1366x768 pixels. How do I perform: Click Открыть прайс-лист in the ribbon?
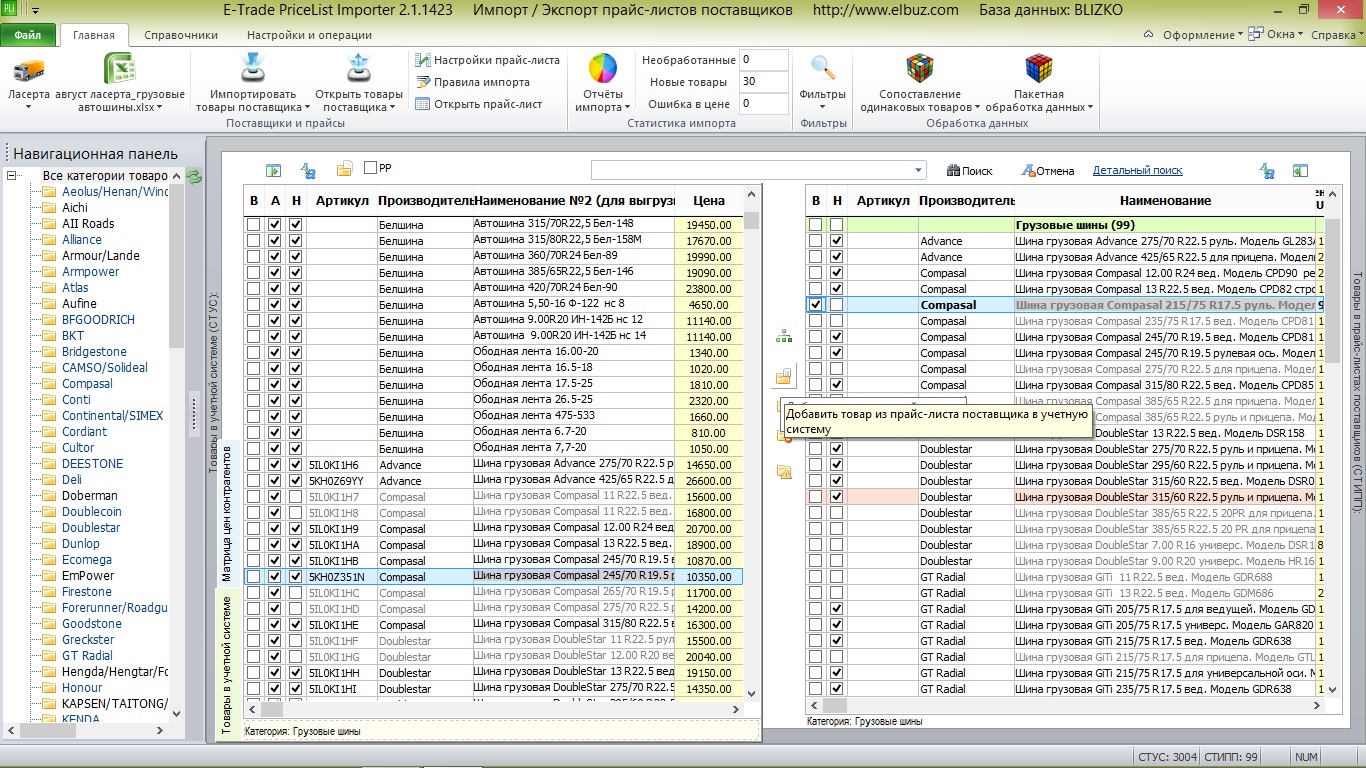478,104
